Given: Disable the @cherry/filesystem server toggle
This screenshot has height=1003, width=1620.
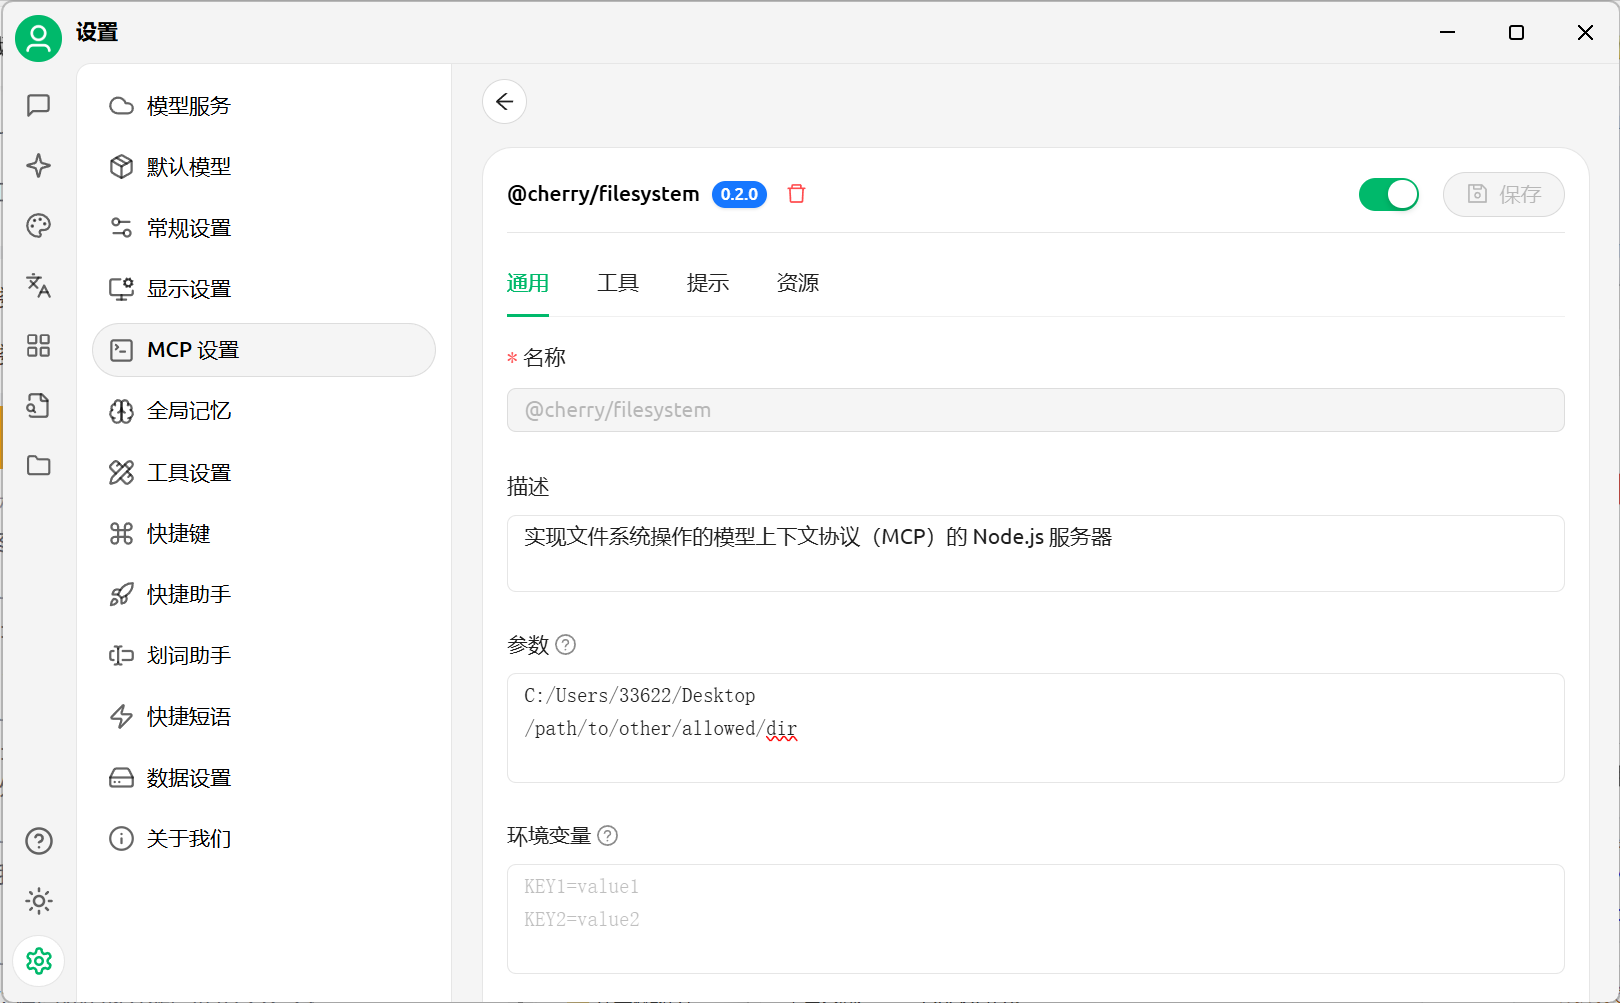Looking at the screenshot, I should (x=1388, y=194).
